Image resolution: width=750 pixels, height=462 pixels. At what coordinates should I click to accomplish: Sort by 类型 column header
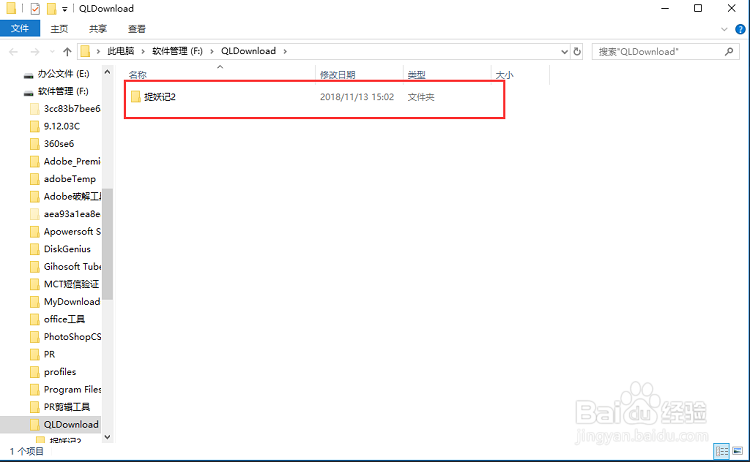pyautogui.click(x=417, y=75)
